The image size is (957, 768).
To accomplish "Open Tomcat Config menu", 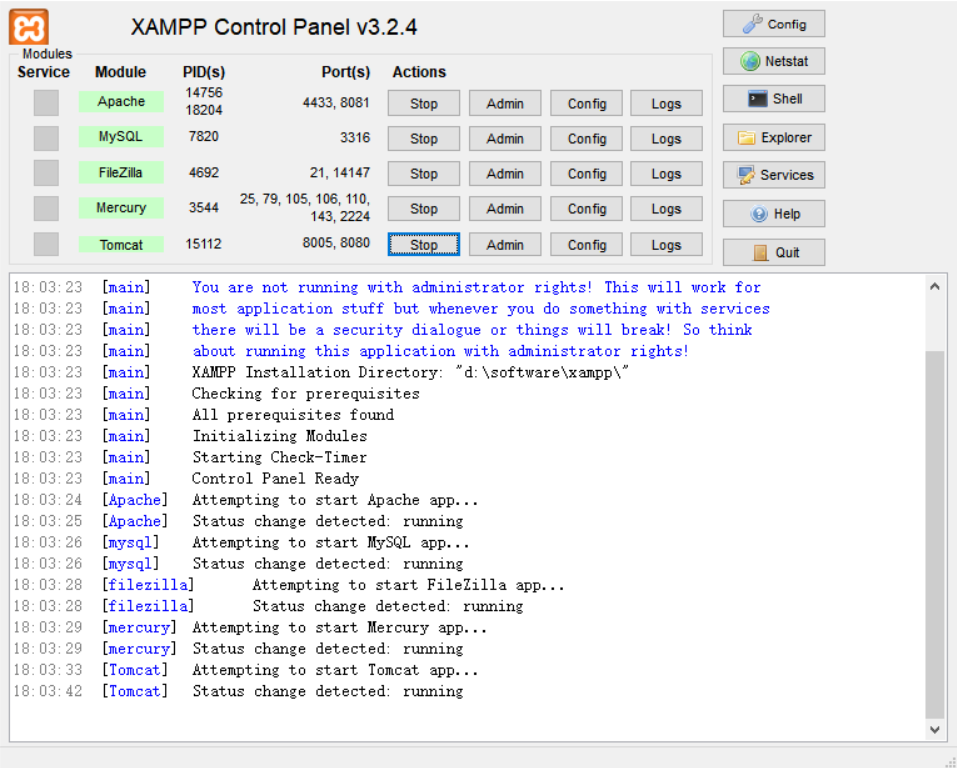I will point(587,244).
